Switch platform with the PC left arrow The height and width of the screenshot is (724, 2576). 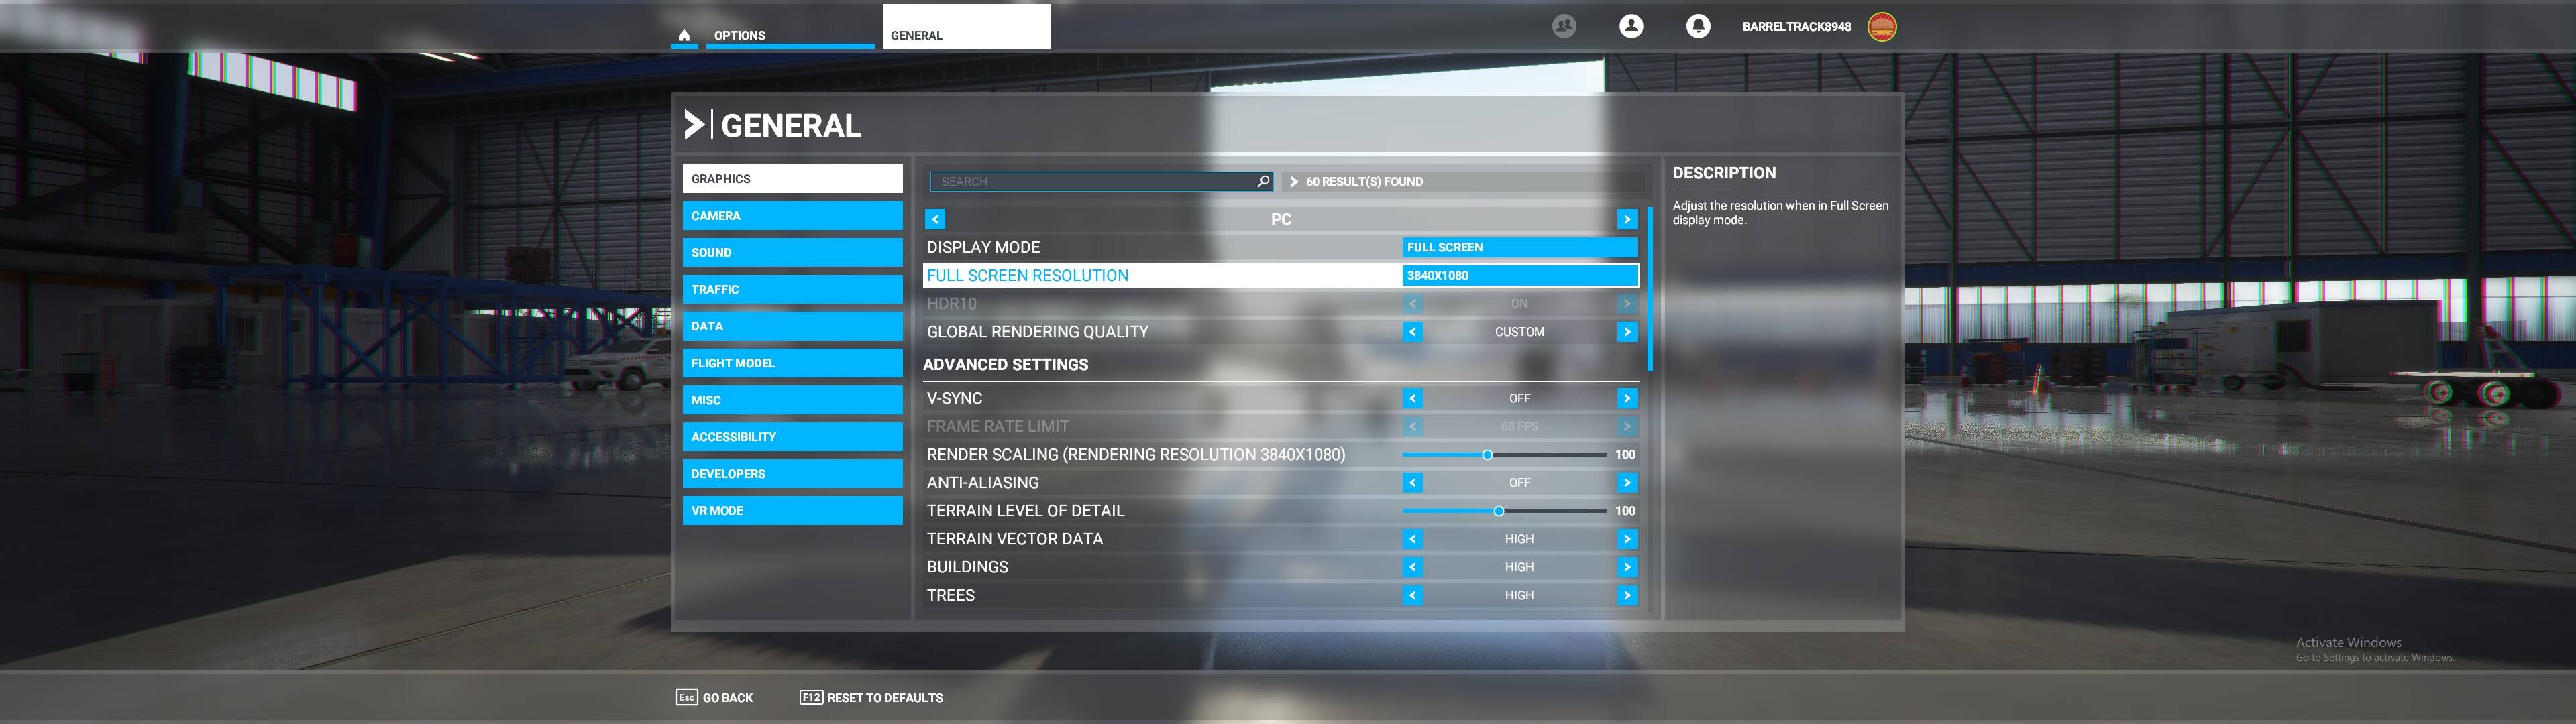pos(935,219)
